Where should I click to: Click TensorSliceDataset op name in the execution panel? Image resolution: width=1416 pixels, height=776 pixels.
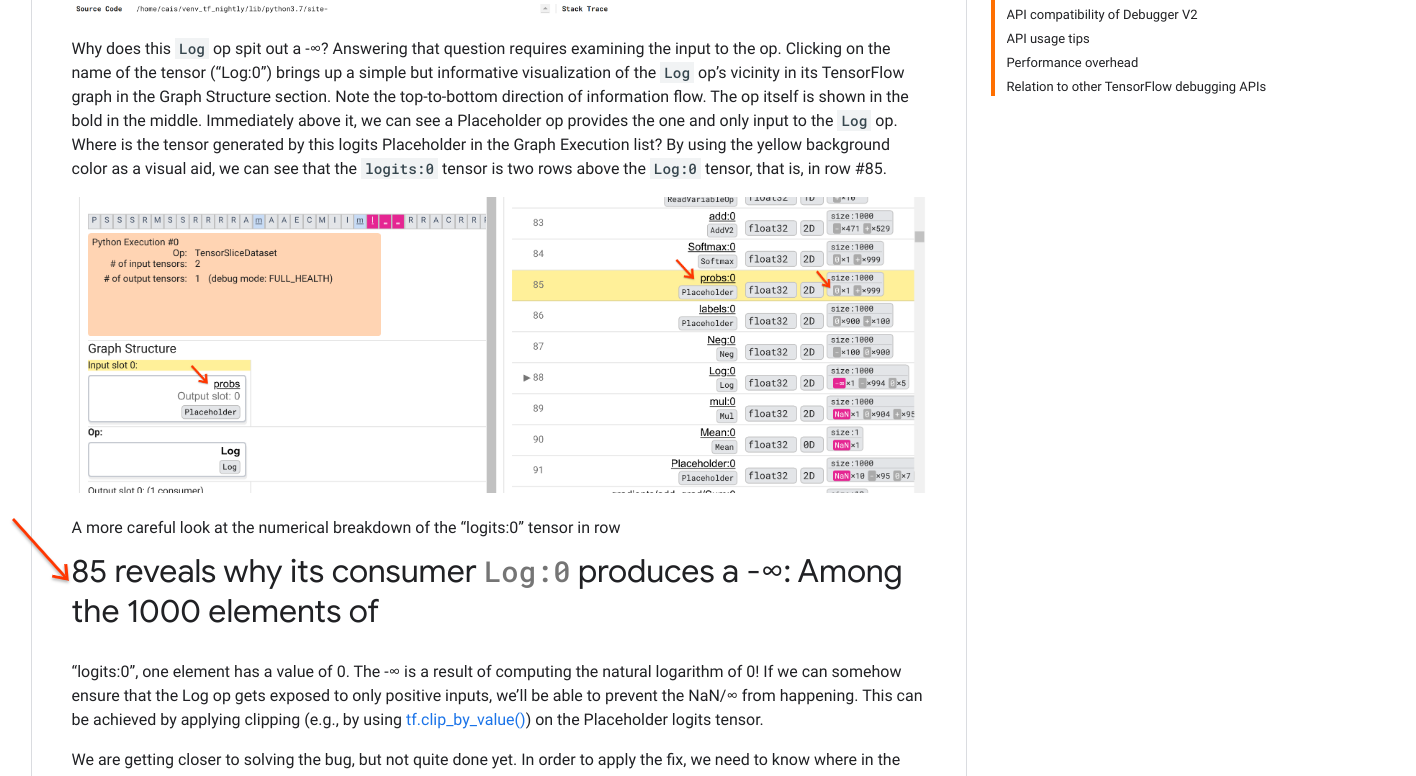(x=236, y=253)
